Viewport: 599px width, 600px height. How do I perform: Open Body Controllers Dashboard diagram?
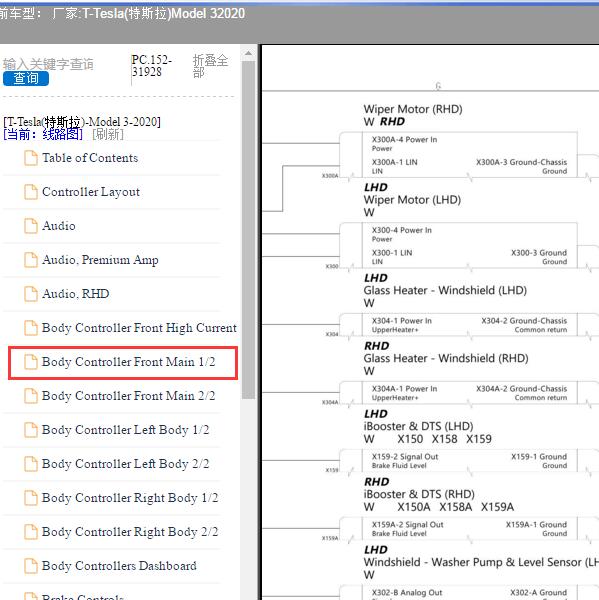[x=119, y=566]
